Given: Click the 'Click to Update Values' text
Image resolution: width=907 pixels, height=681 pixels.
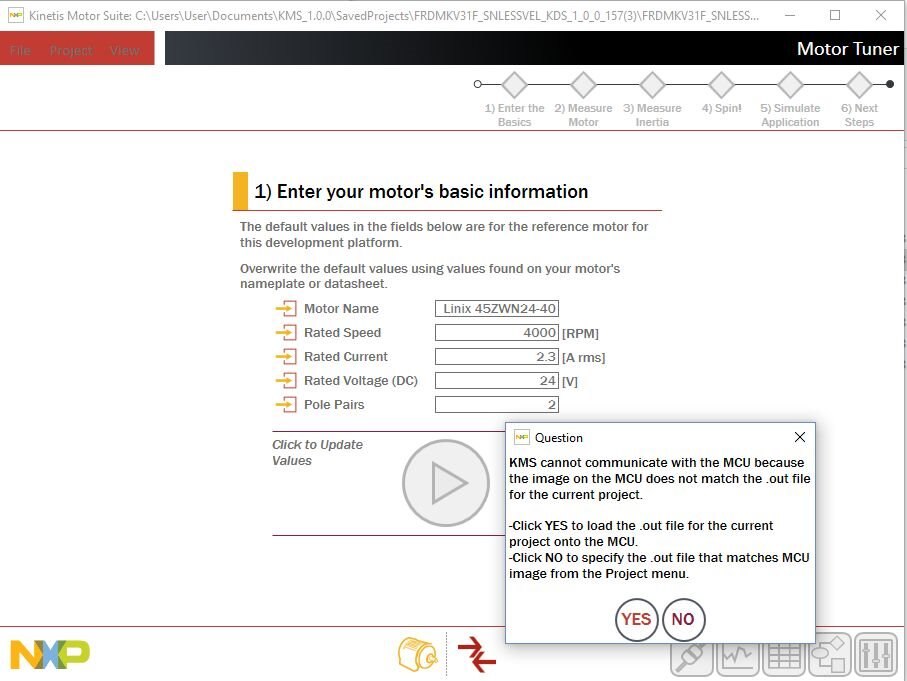Looking at the screenshot, I should tap(318, 452).
